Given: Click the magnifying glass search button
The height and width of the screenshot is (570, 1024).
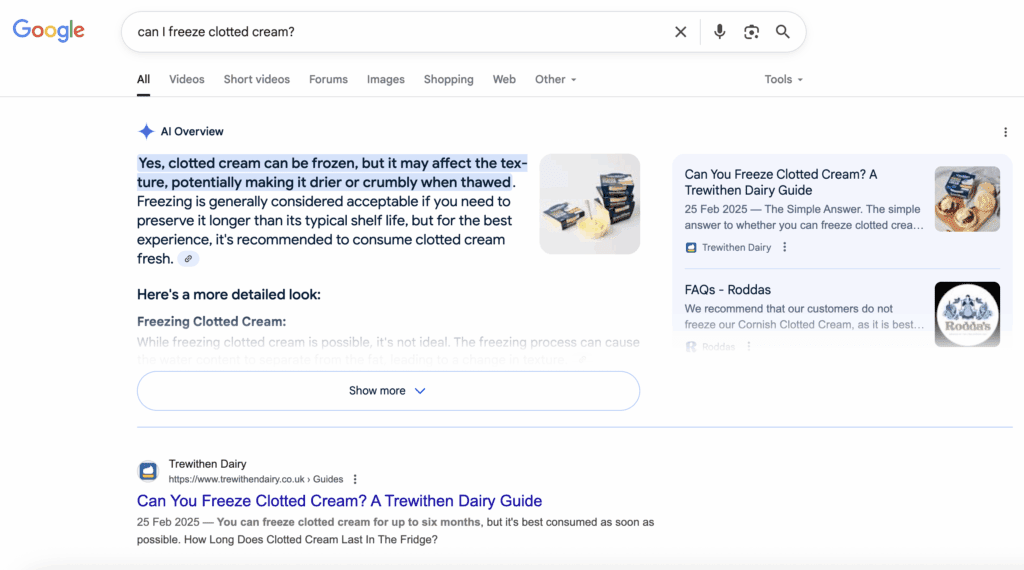Looking at the screenshot, I should [782, 31].
